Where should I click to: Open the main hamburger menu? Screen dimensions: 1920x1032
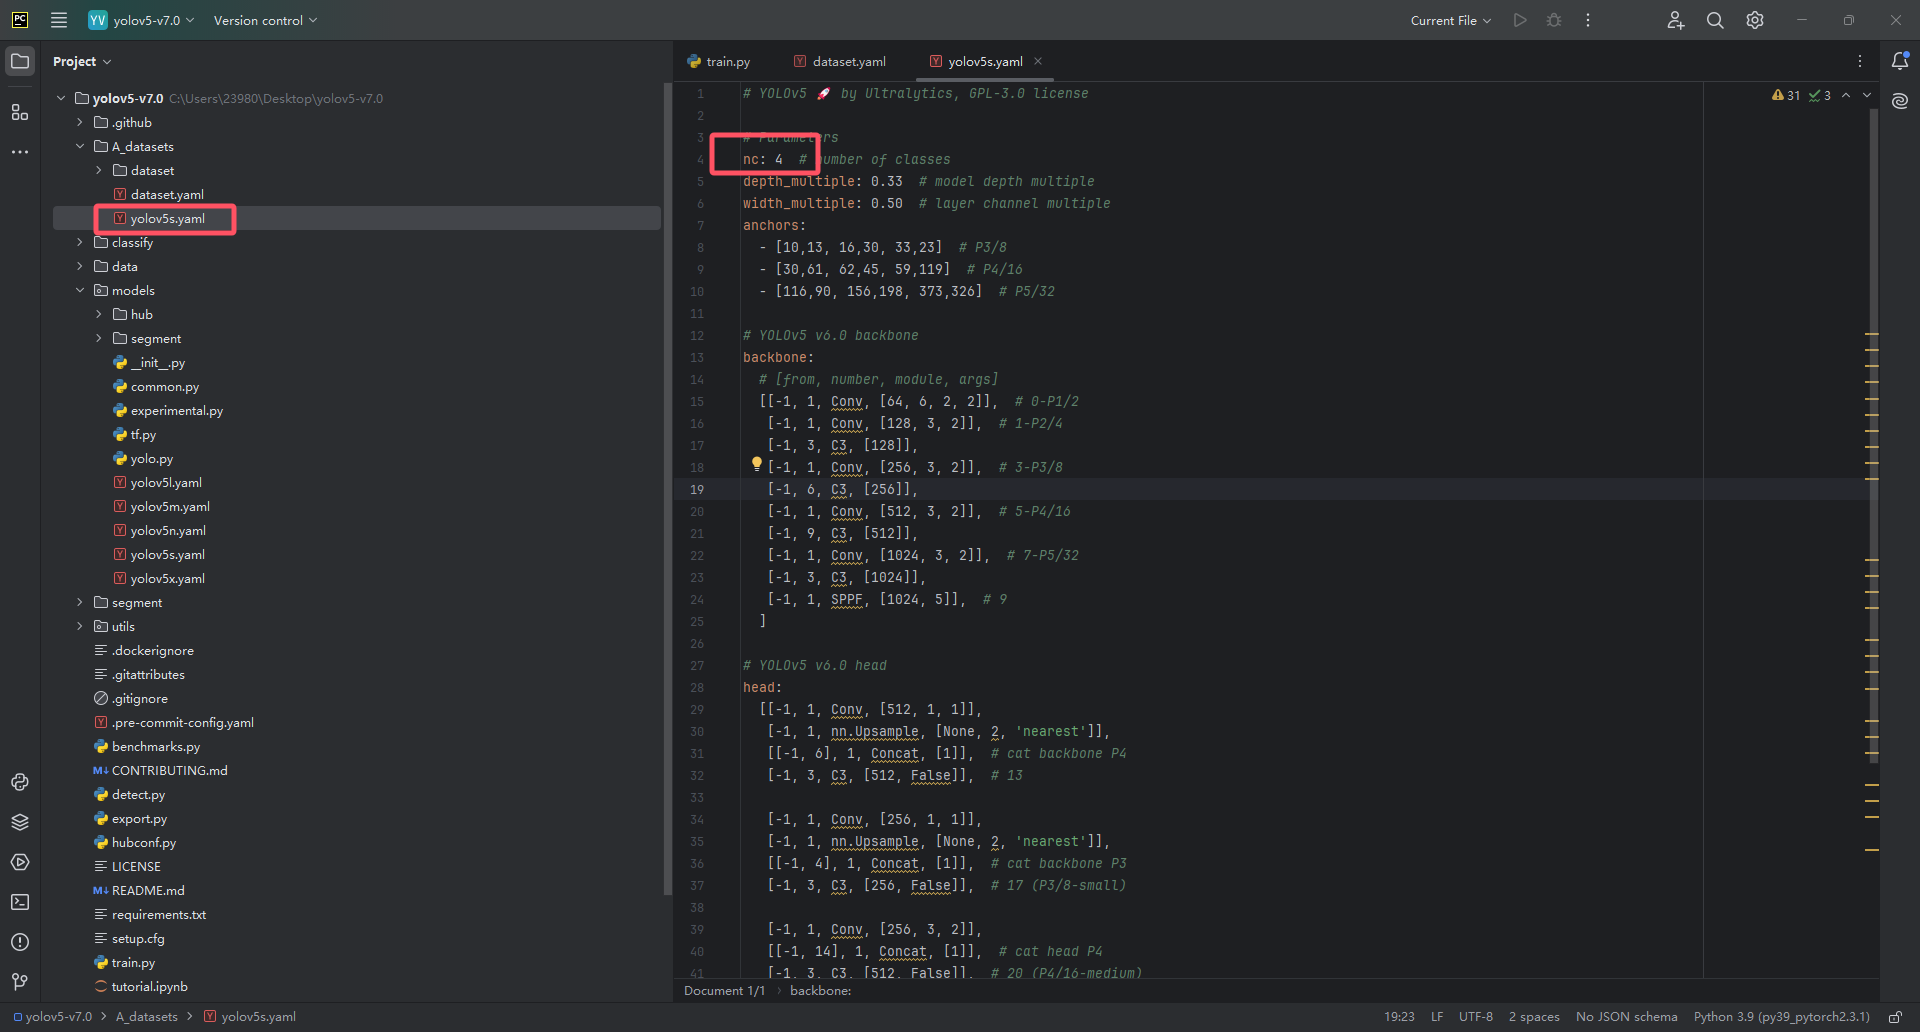59,20
